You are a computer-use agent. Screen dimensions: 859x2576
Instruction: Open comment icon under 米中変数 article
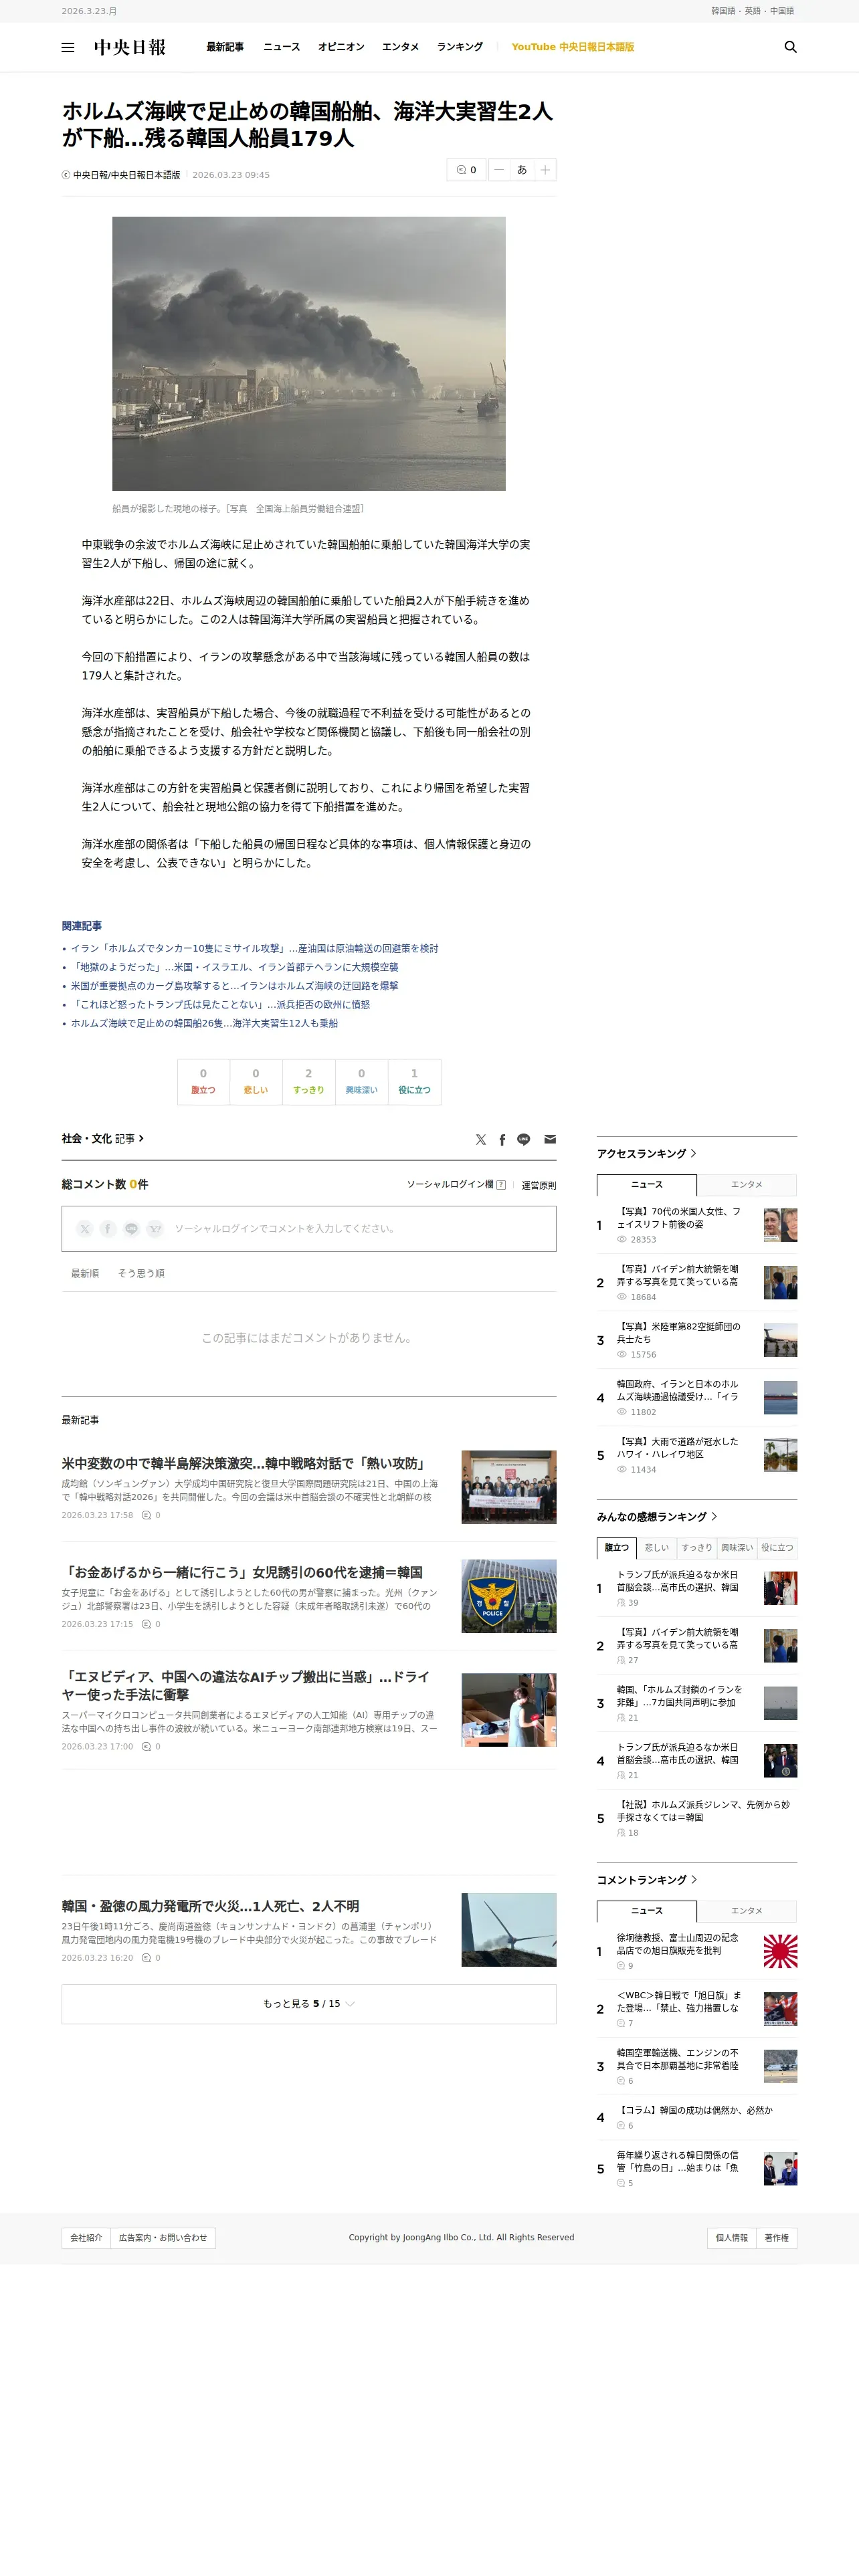click(147, 1515)
